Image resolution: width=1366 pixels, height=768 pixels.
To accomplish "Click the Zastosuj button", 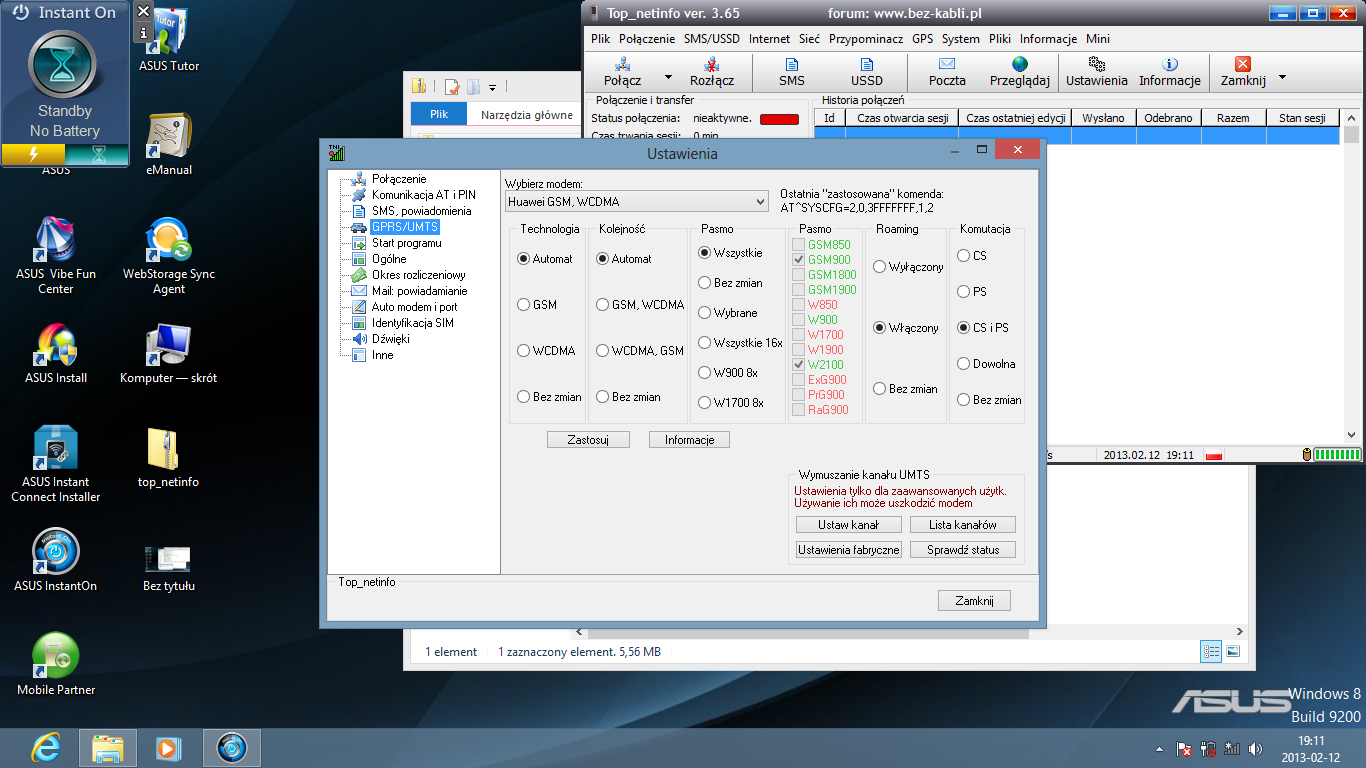I will click(x=588, y=440).
